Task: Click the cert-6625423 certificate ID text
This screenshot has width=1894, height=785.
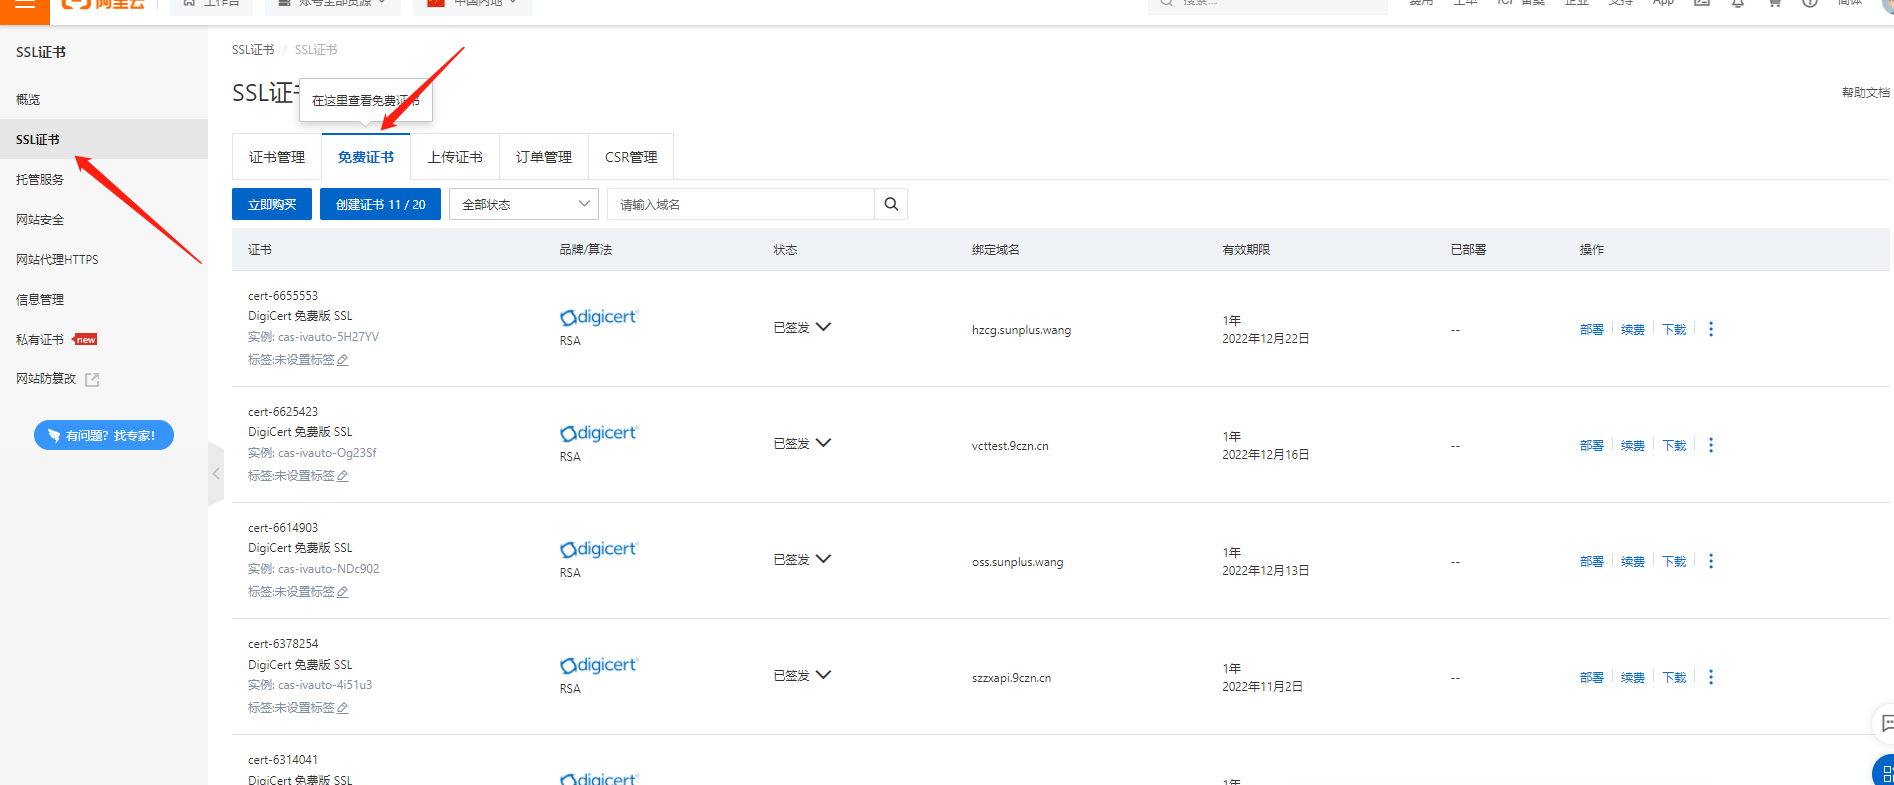Action: (283, 412)
